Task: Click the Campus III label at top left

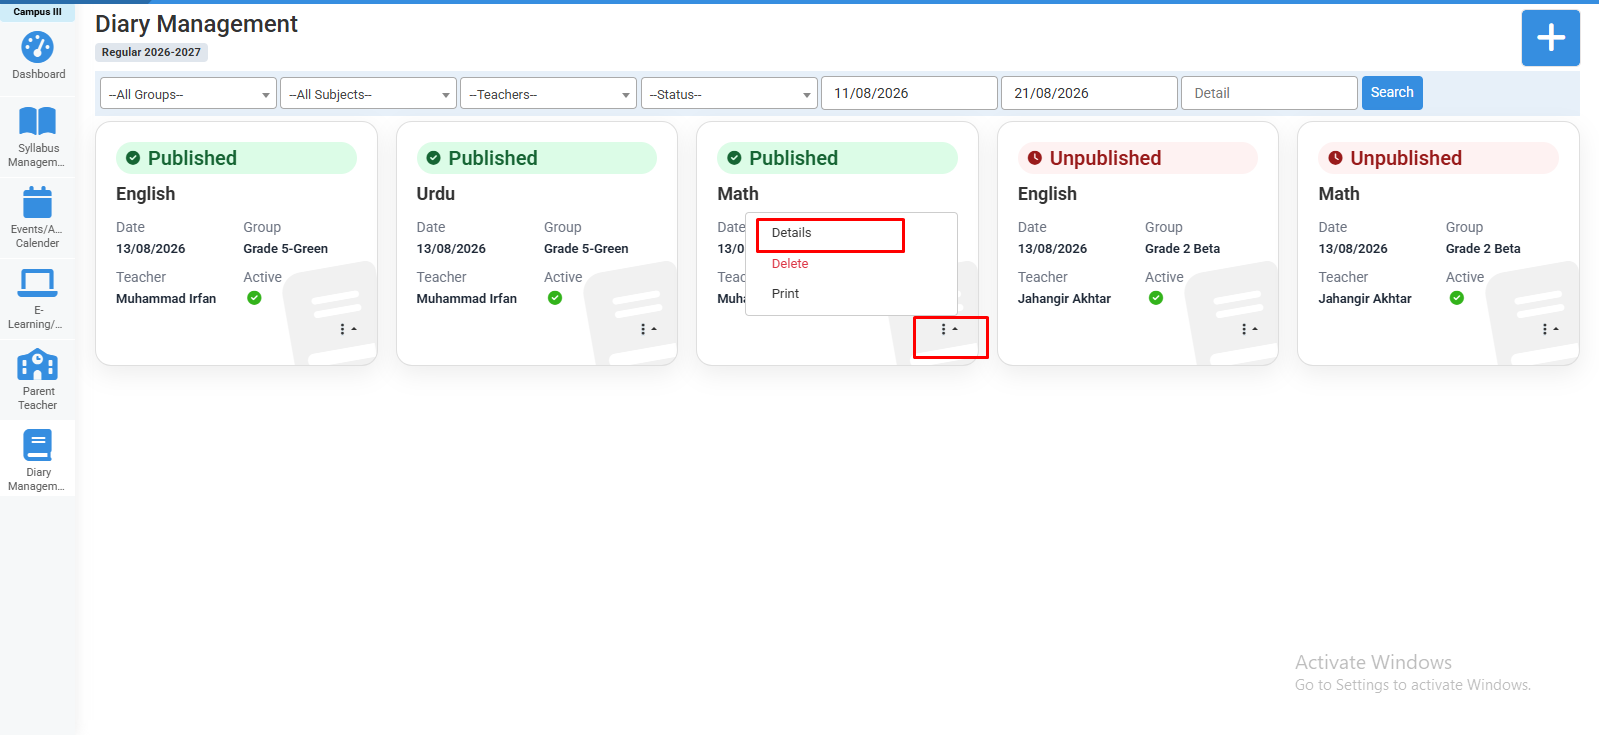Action: click(x=37, y=12)
